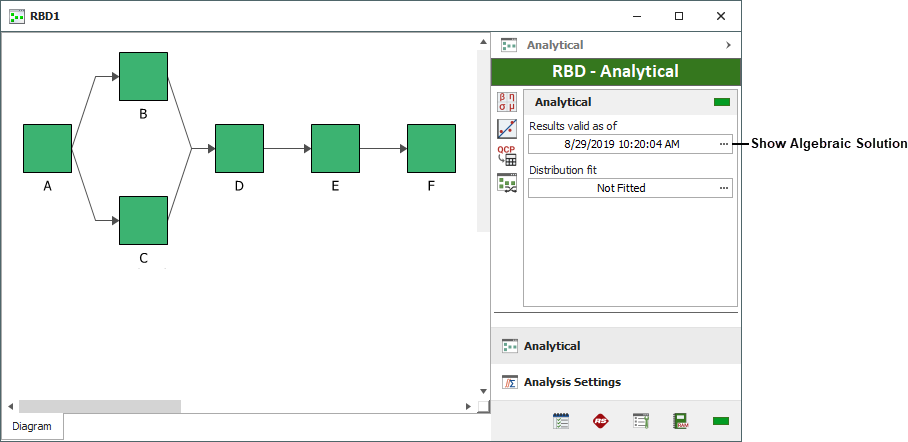Click the horizontal scrollbar thumb under diagram

pyautogui.click(x=100, y=406)
